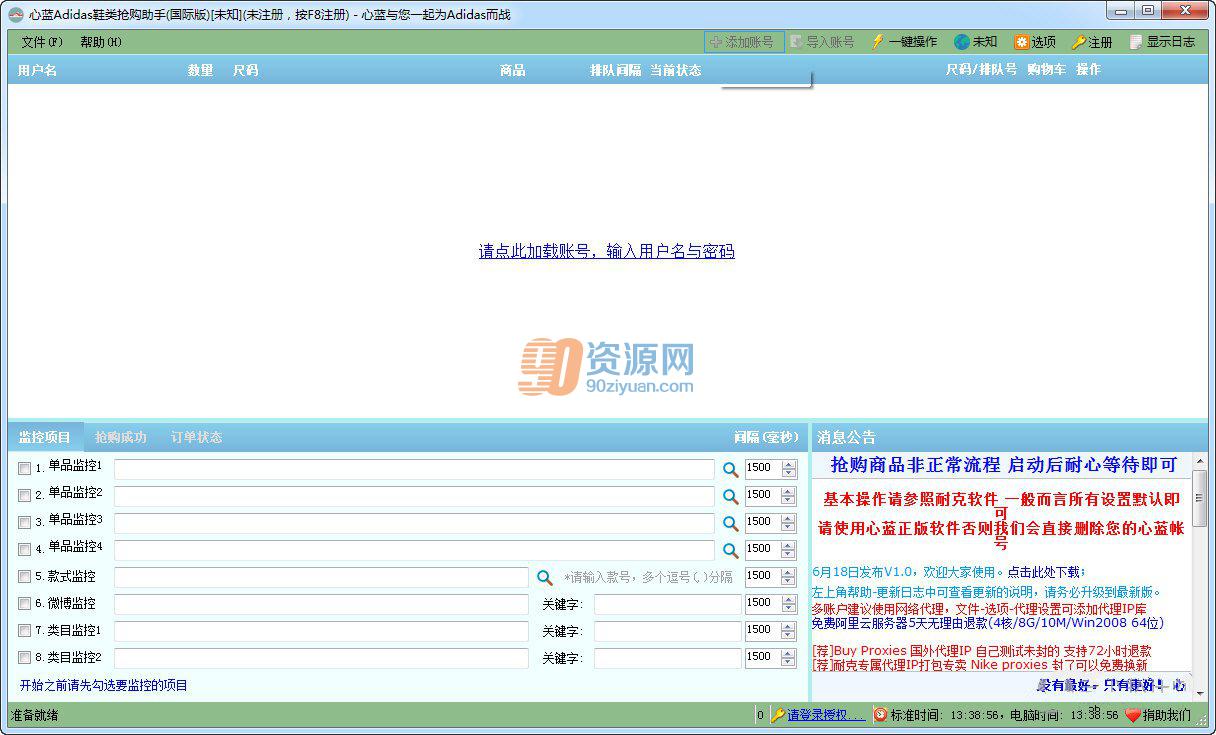Click the 购物车 column header

(1046, 70)
